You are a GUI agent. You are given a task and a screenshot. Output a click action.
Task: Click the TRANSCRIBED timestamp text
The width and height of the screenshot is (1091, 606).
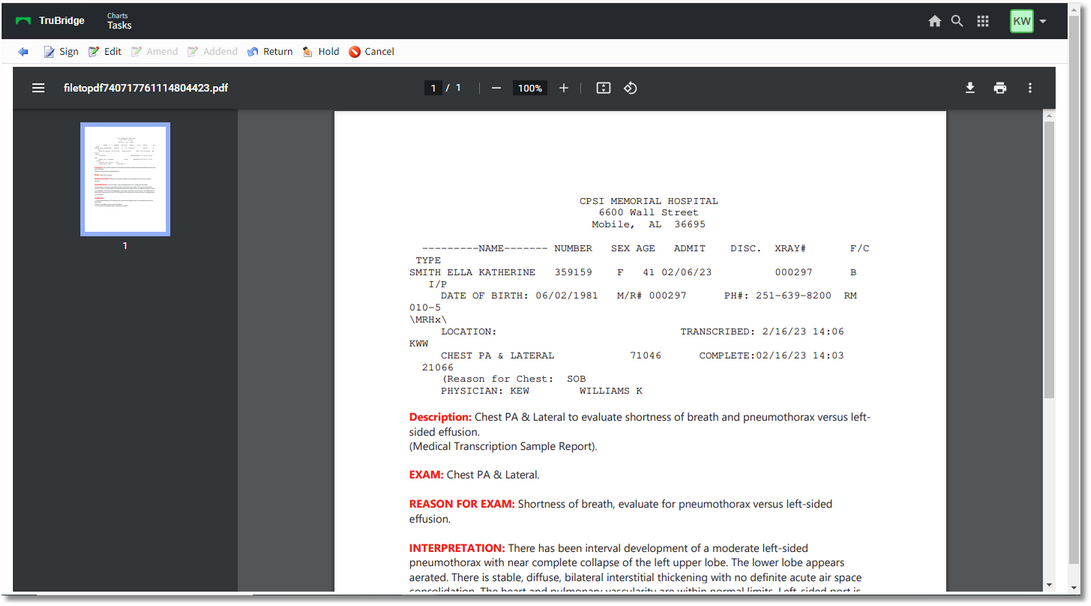[x=762, y=332]
